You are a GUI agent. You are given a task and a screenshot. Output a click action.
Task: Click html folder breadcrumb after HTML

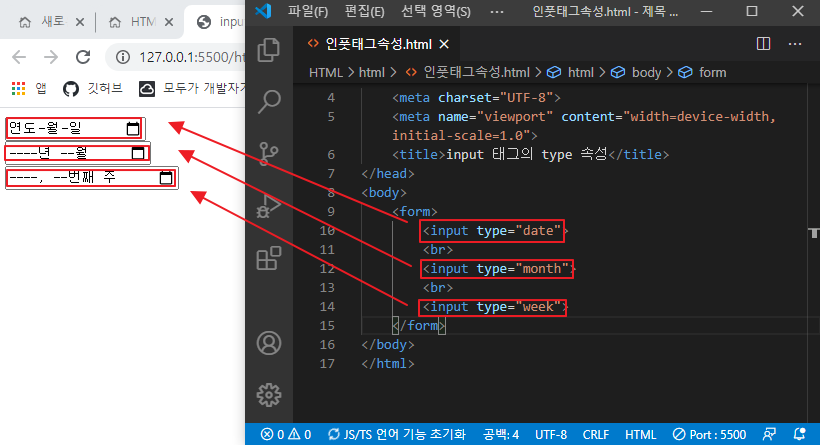point(372,73)
